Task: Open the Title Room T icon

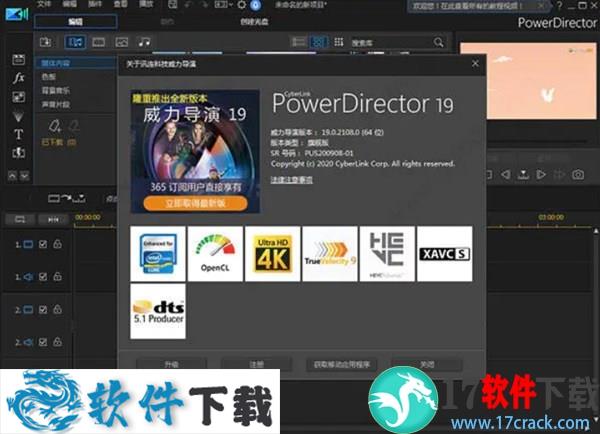Action: (18, 134)
